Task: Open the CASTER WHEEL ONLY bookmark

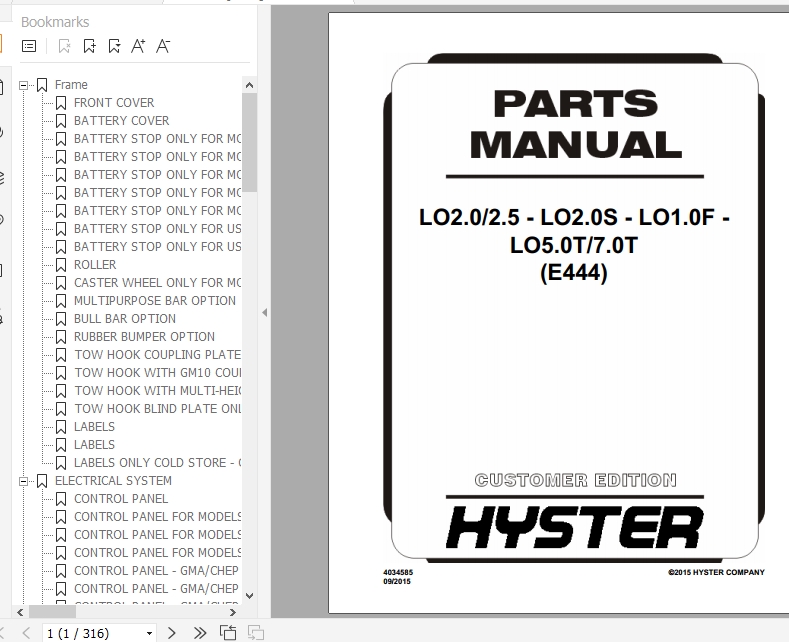Action: (x=157, y=283)
